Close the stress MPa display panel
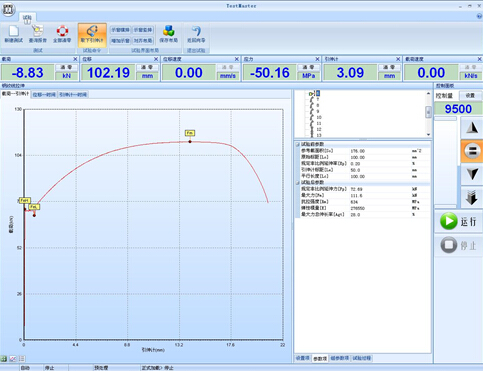 coord(317,59)
